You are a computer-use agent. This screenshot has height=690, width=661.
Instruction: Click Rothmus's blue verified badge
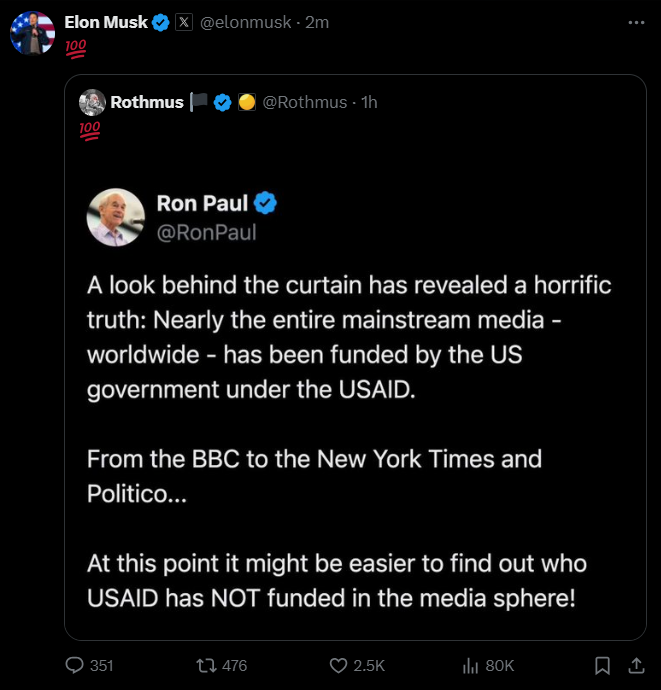222,103
